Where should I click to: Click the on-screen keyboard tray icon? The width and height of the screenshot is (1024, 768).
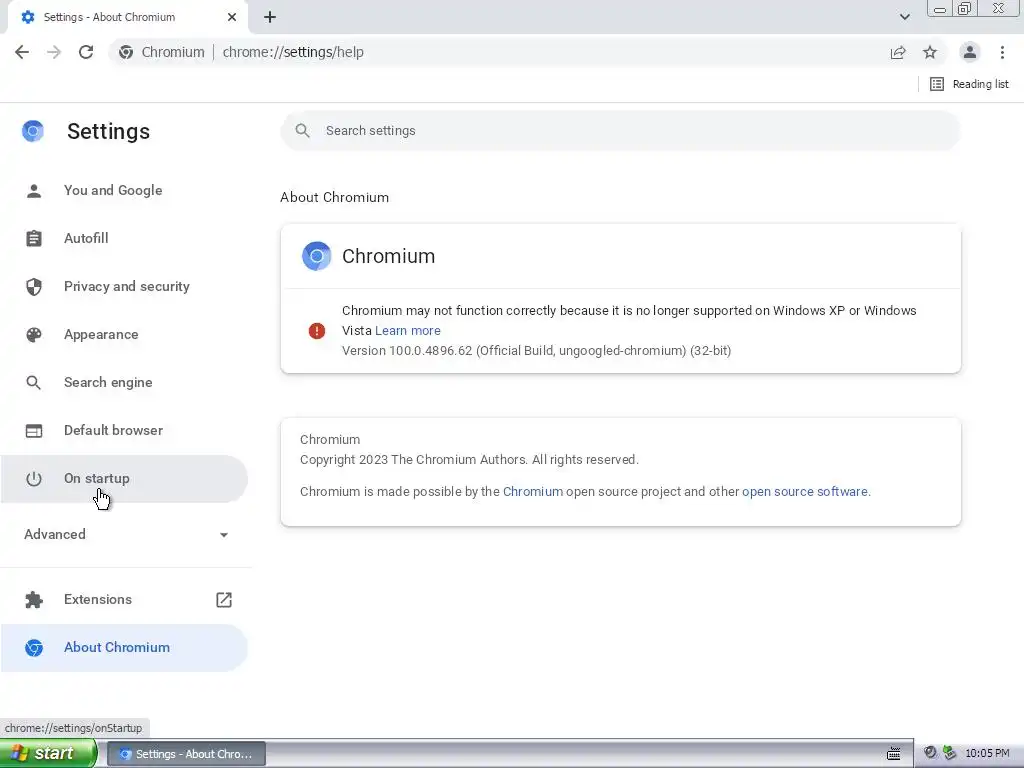pos(894,754)
